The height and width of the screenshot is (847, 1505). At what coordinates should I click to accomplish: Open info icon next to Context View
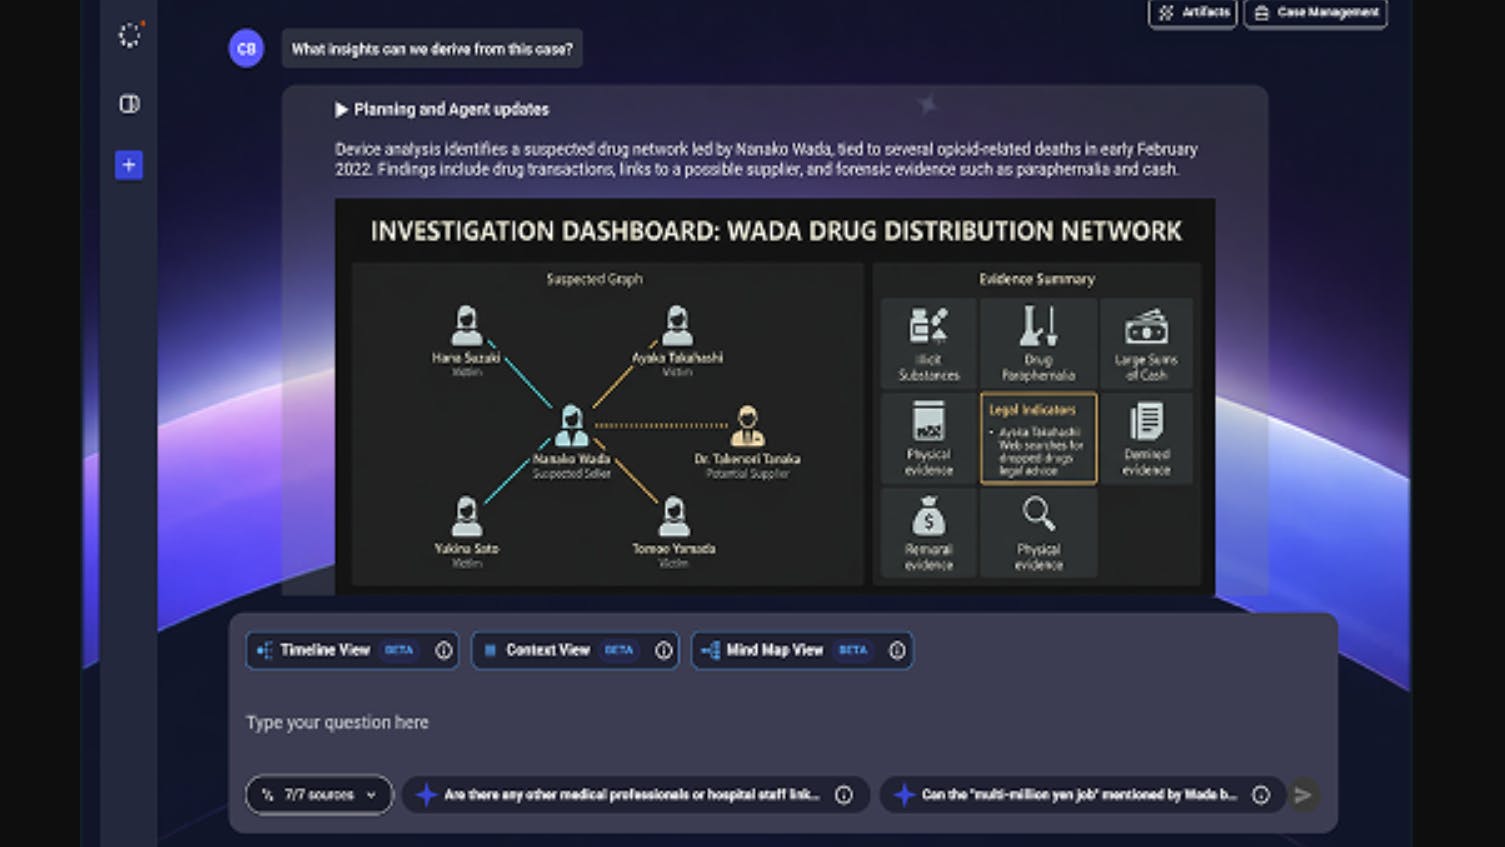point(664,650)
